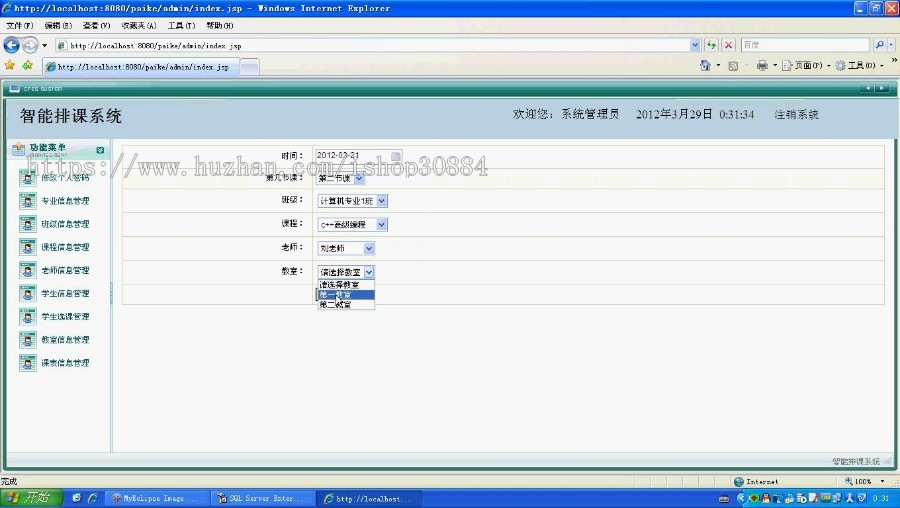Viewport: 900px width, 508px height.
Task: Select the localhost paike index.jsp tab
Action: [141, 67]
